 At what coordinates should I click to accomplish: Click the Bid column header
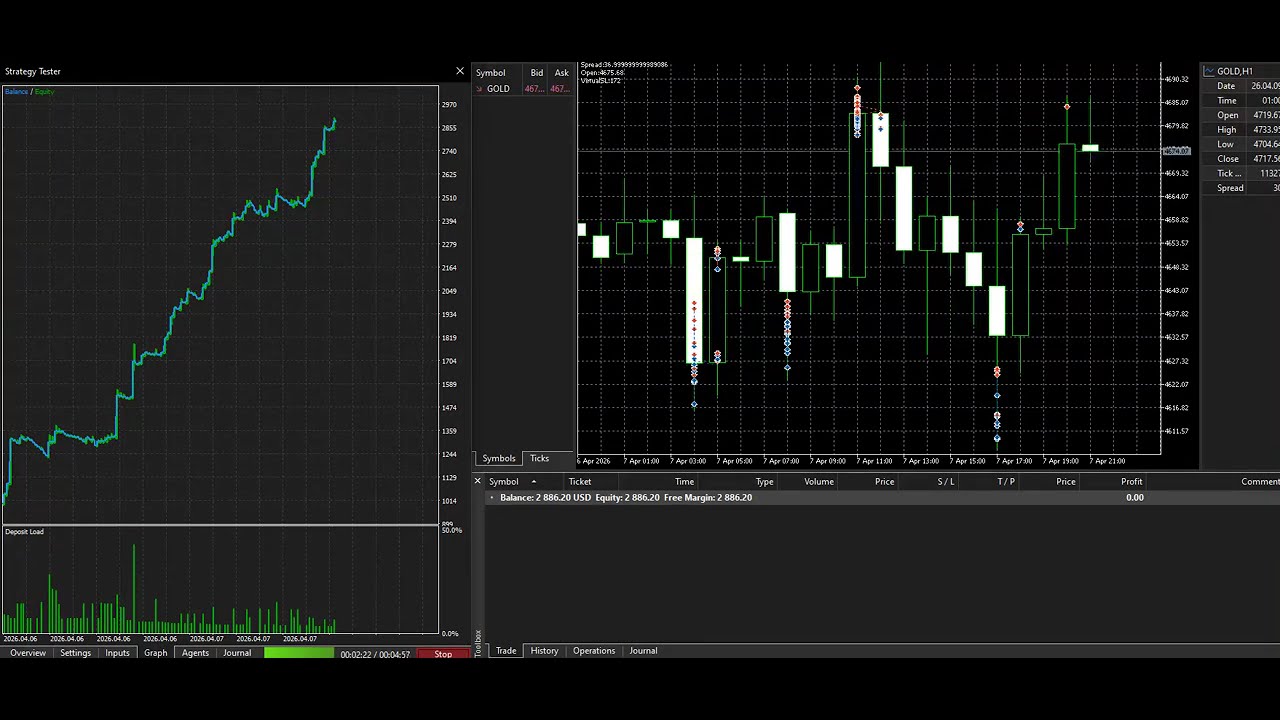[x=537, y=73]
